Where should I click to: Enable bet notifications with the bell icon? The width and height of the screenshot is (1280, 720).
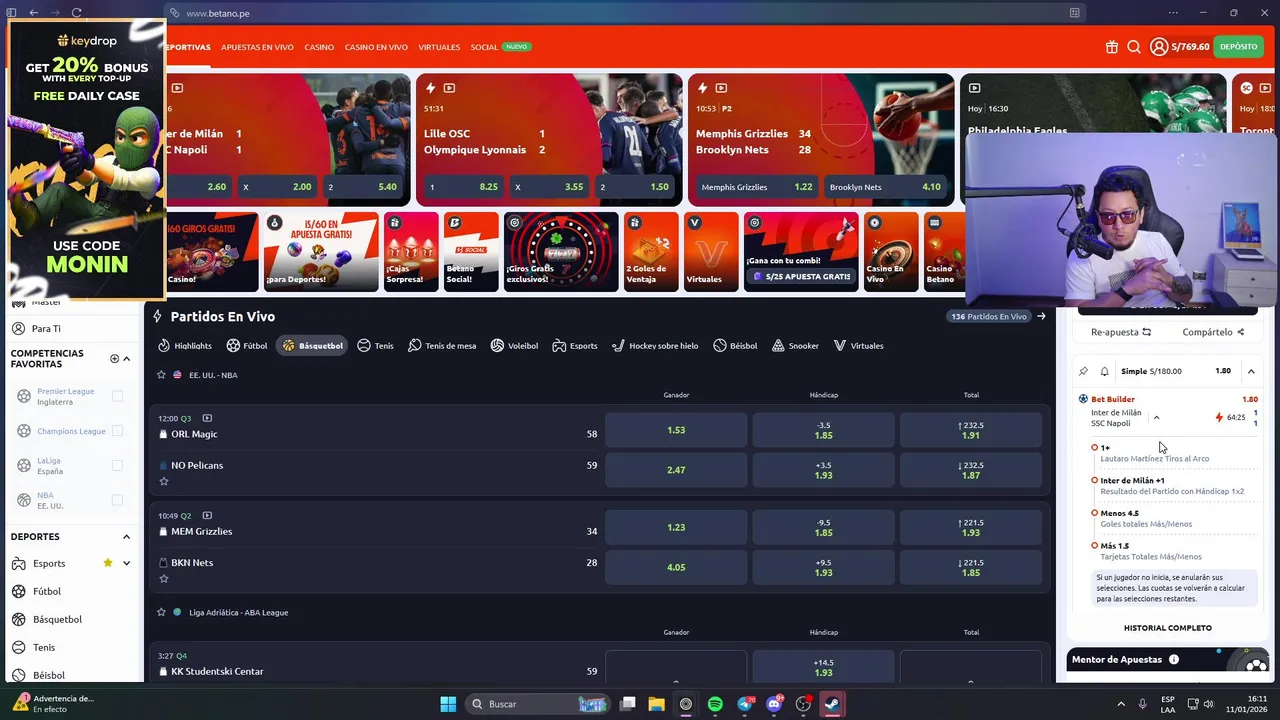tap(1104, 371)
